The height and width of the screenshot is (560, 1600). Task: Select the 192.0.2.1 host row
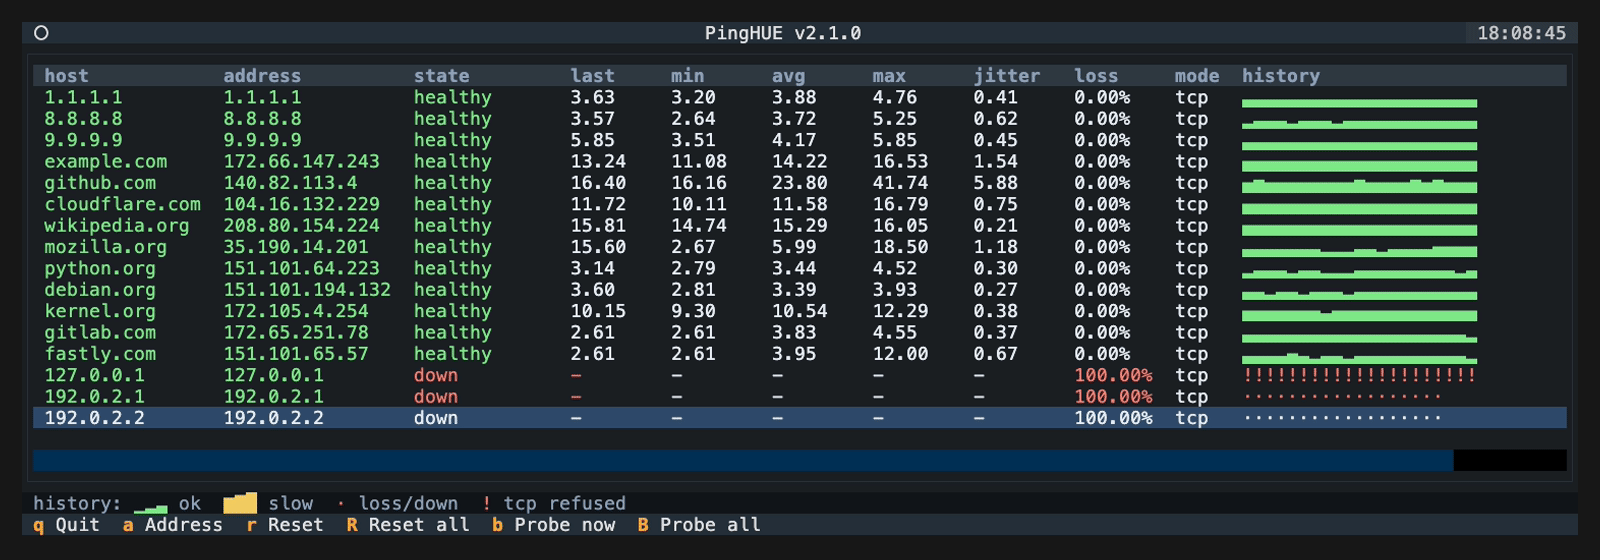tap(800, 396)
